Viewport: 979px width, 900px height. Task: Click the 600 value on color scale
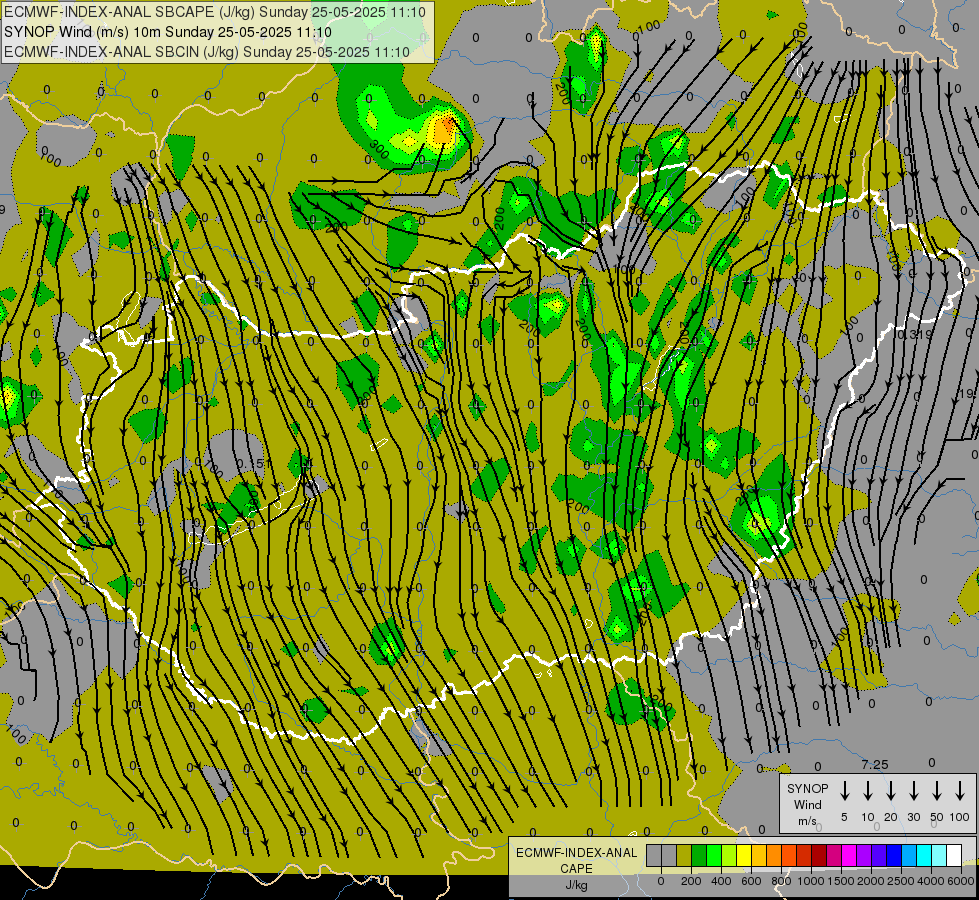(x=751, y=881)
